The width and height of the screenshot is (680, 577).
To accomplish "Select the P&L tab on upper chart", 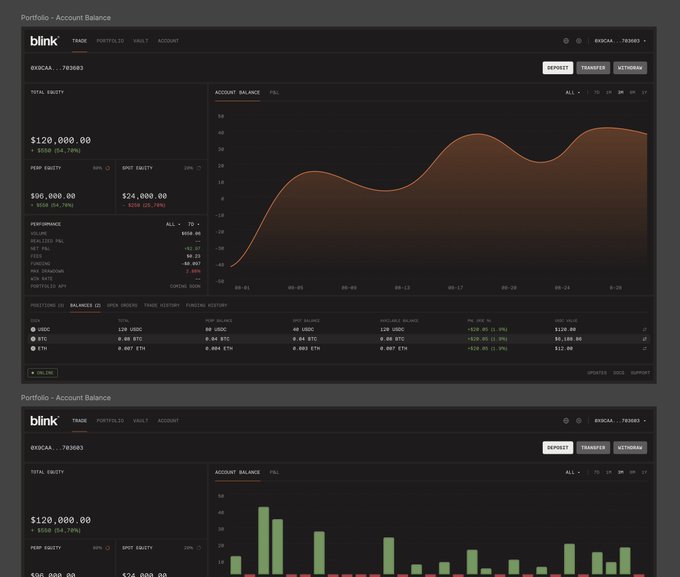I will pos(274,92).
